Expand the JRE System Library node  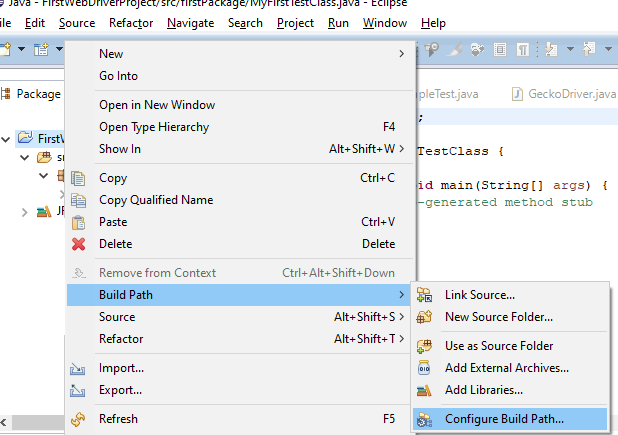pos(25,212)
